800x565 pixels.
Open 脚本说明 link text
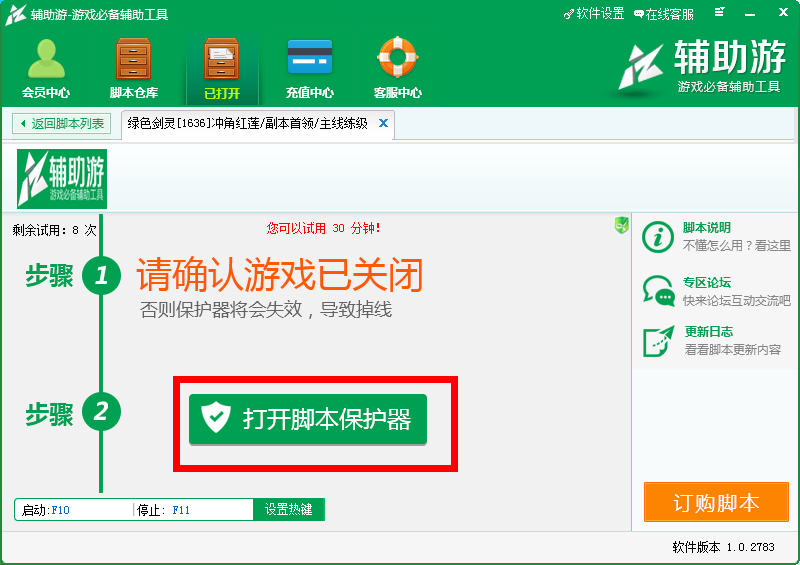[707, 228]
